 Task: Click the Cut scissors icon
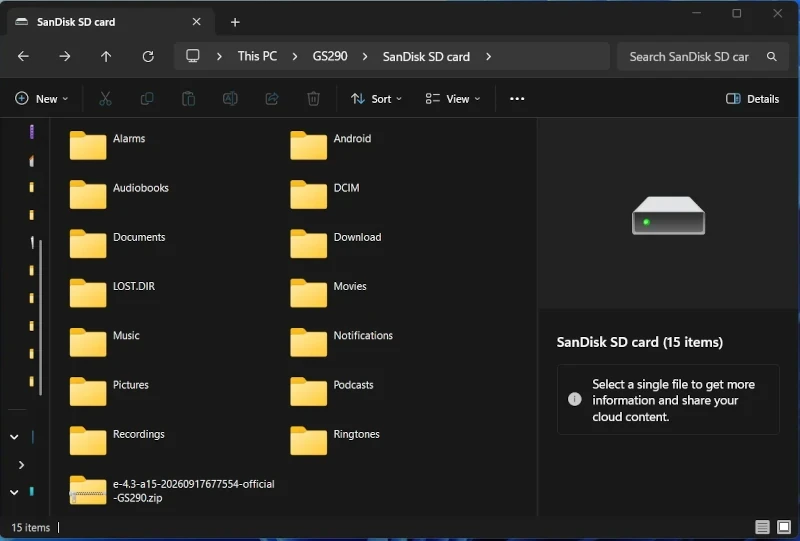[x=105, y=99]
